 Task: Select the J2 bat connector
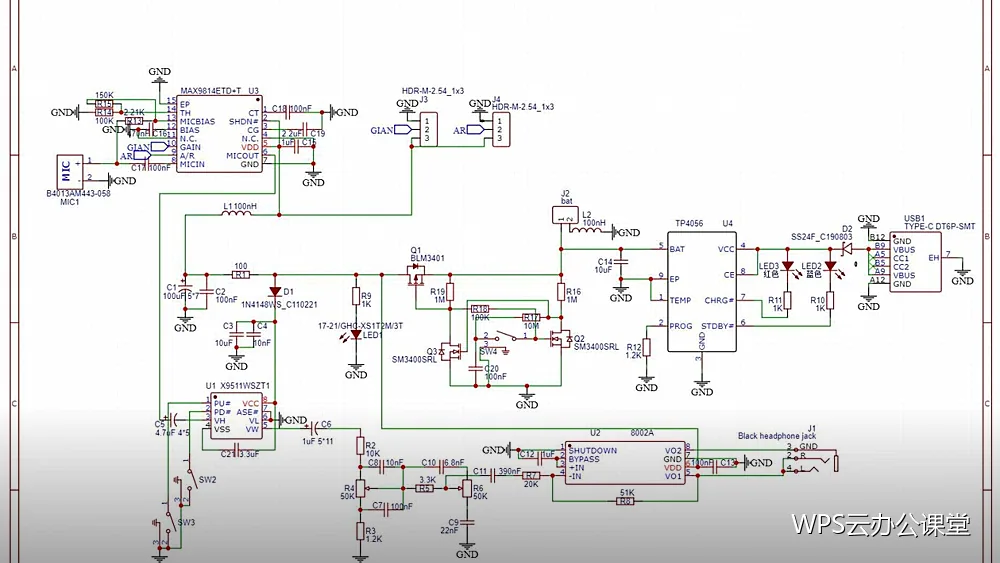[565, 216]
